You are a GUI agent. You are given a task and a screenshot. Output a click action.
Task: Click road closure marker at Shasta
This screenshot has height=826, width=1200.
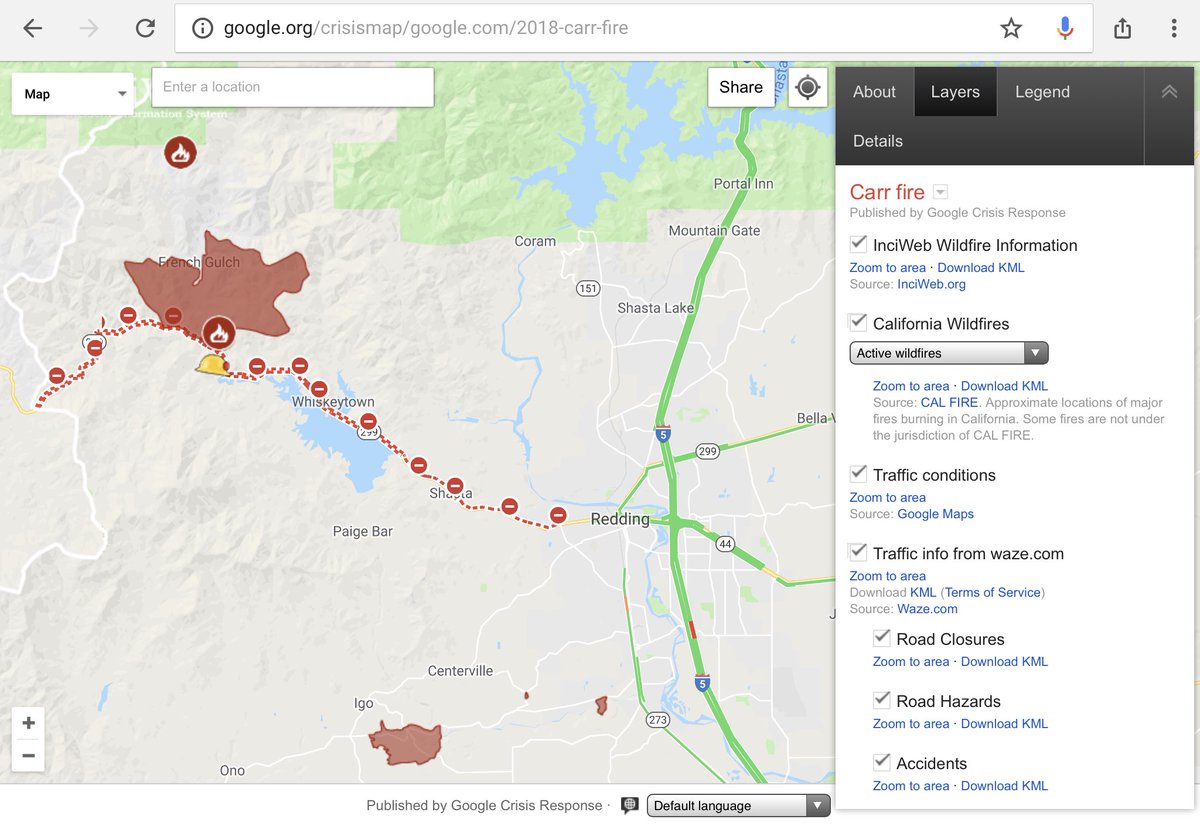pos(455,486)
